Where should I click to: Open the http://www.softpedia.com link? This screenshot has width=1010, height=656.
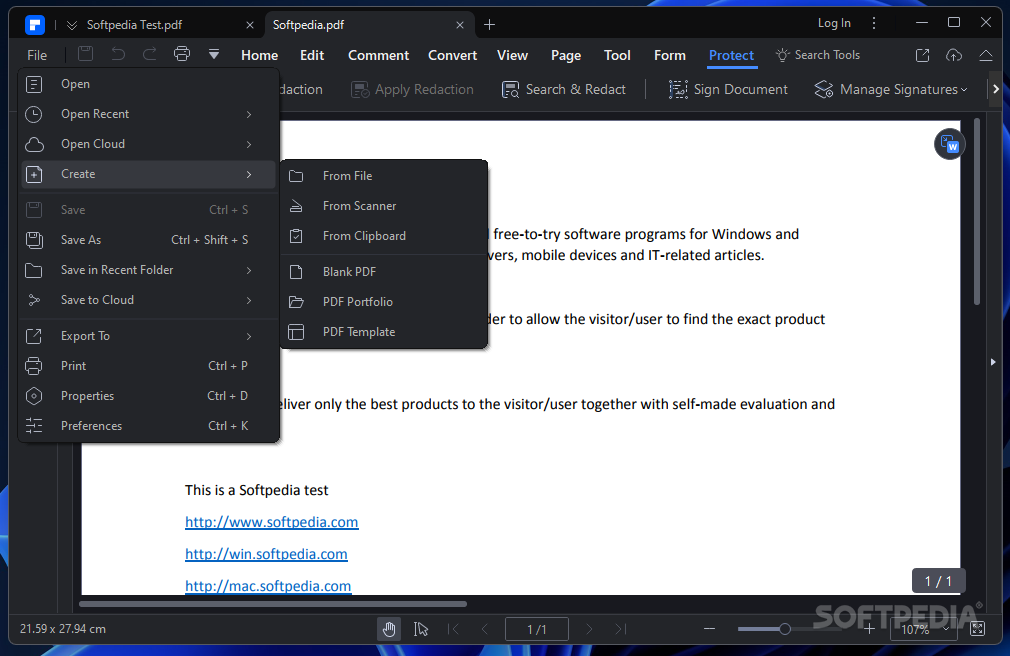271,522
